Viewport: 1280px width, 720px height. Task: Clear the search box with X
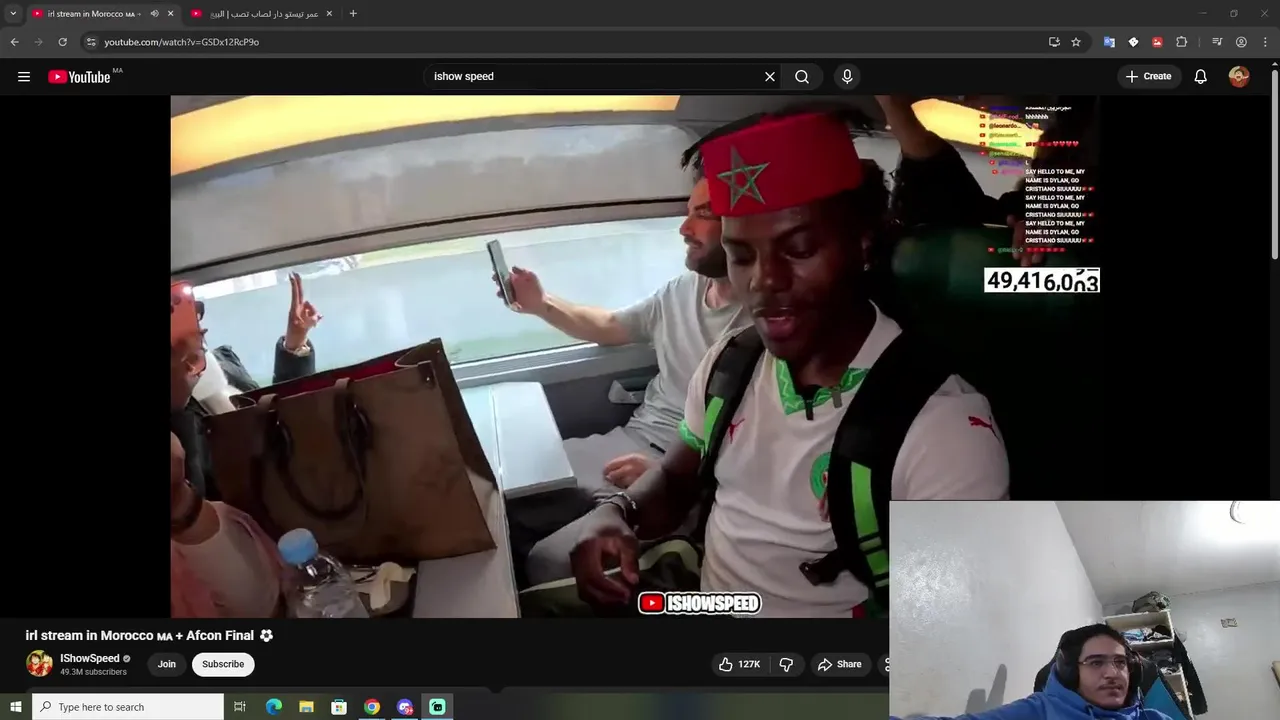(x=770, y=77)
